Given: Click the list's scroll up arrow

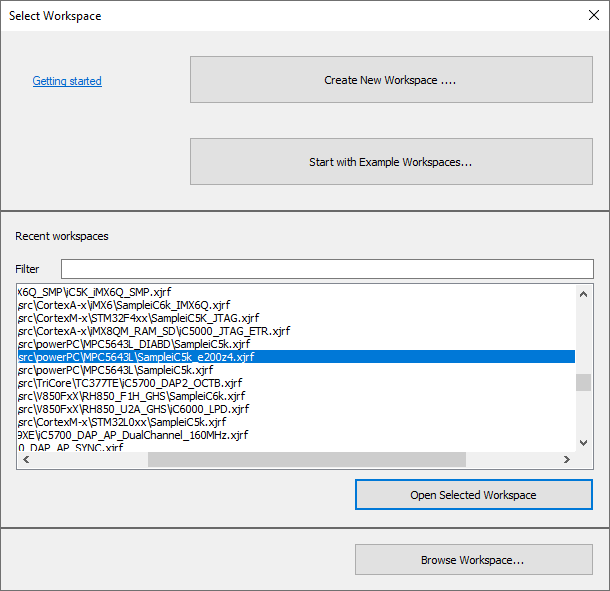Looking at the screenshot, I should (583, 292).
